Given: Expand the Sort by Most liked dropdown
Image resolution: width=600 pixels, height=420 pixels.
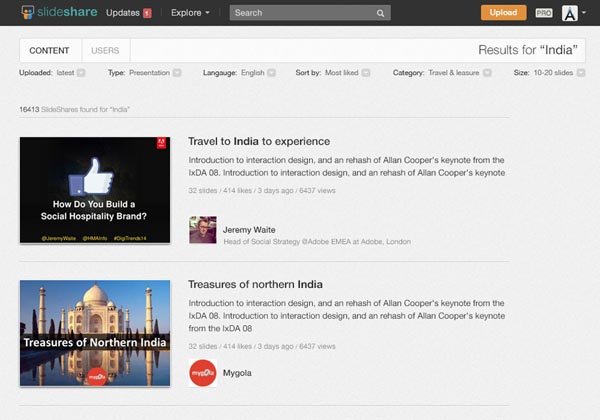Looking at the screenshot, I should (366, 72).
